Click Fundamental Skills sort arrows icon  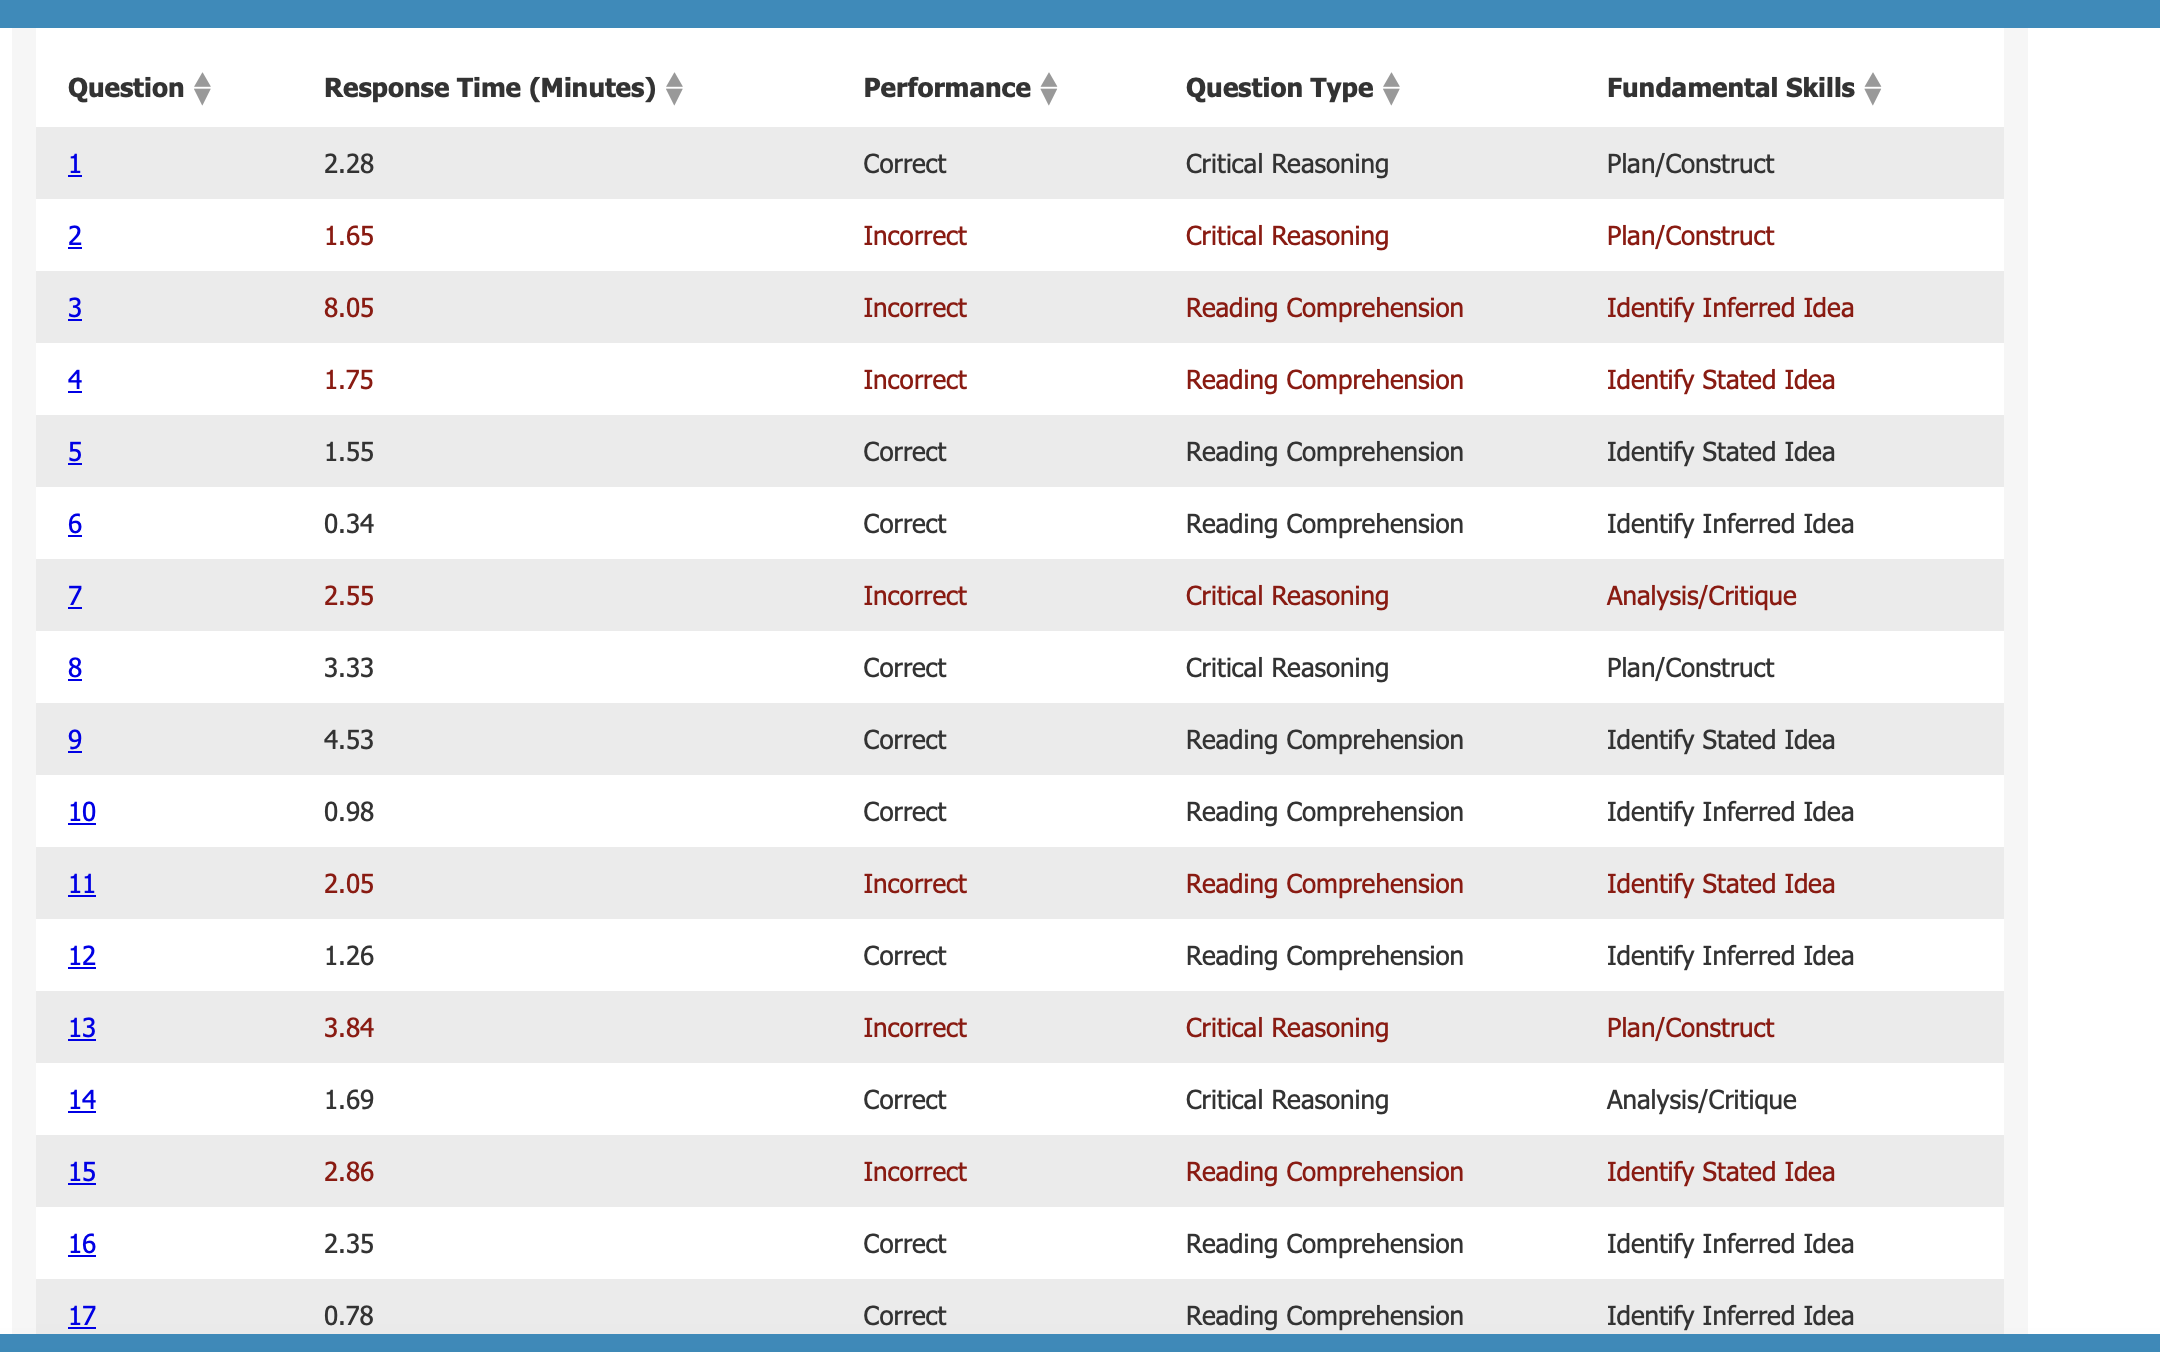click(x=1872, y=89)
